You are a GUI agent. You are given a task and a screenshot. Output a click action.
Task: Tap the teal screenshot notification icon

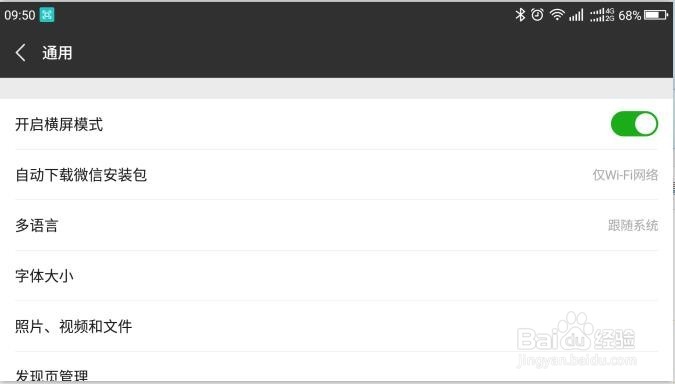(x=47, y=15)
